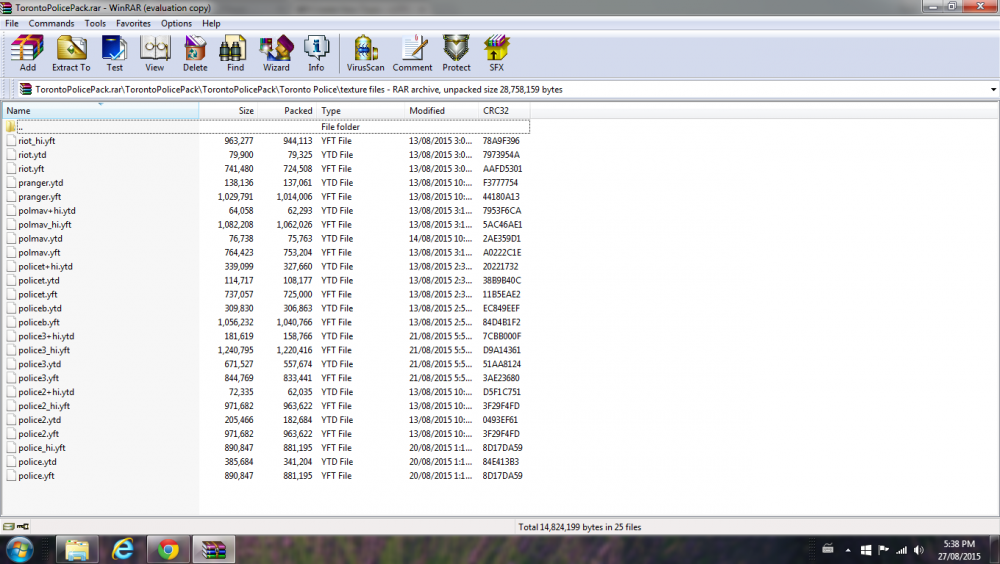Click the file icon of police3.yft
The height and width of the screenshot is (564, 1000).
pos(11,378)
